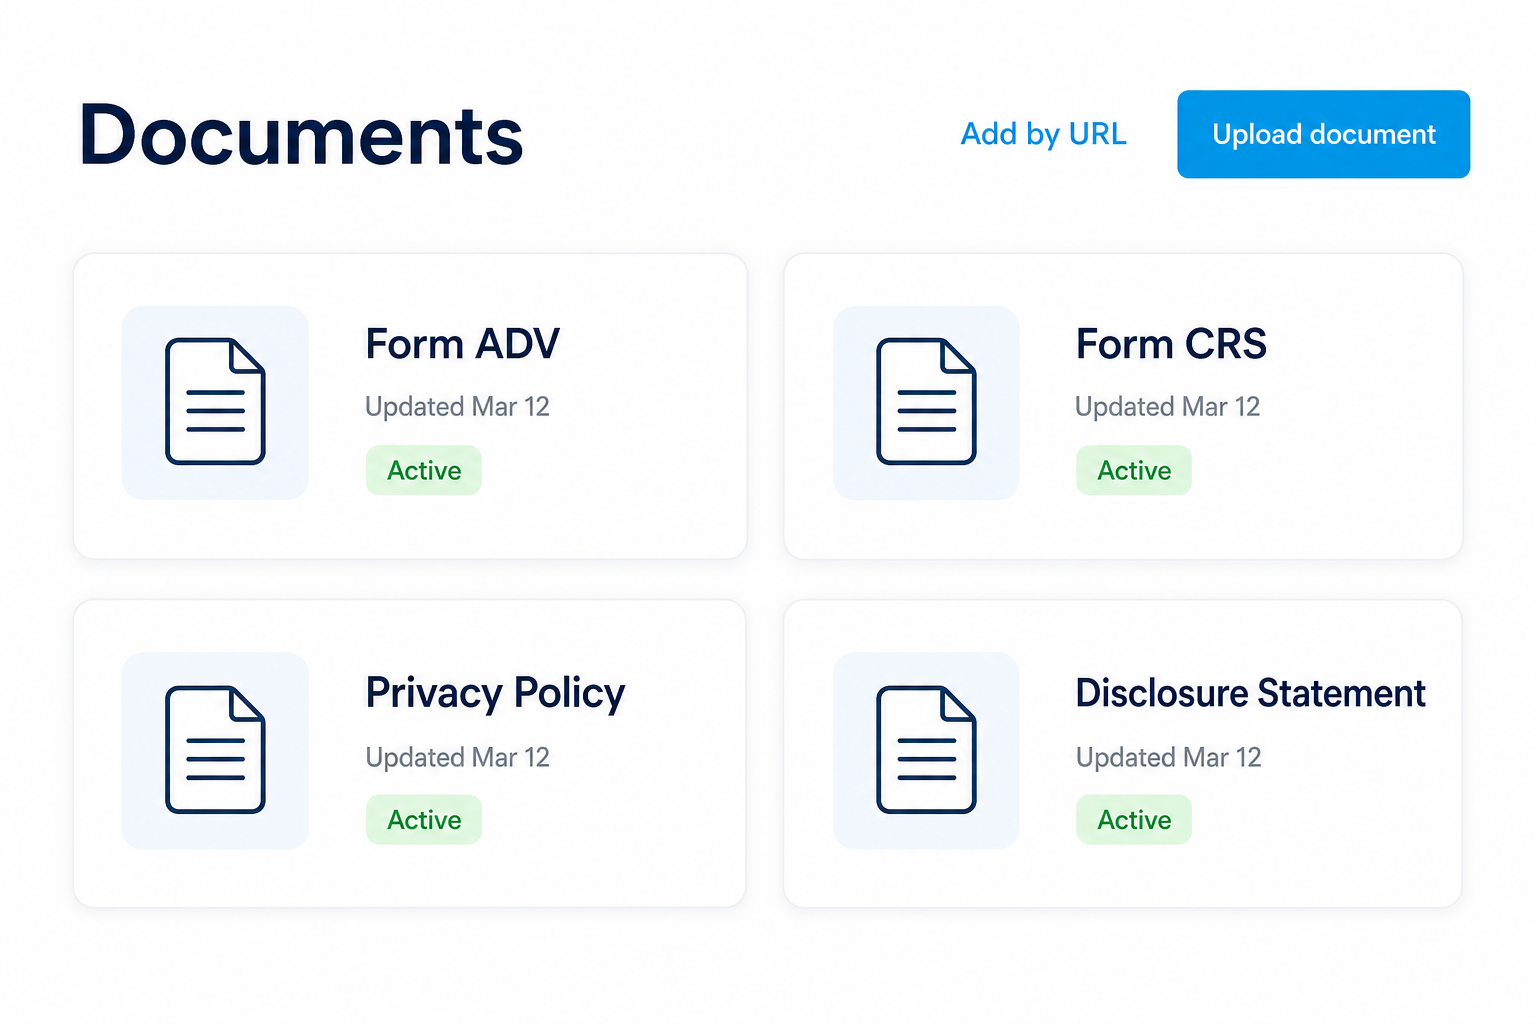Click the Form ADV document icon
This screenshot has height=1024, width=1536.
(215, 402)
